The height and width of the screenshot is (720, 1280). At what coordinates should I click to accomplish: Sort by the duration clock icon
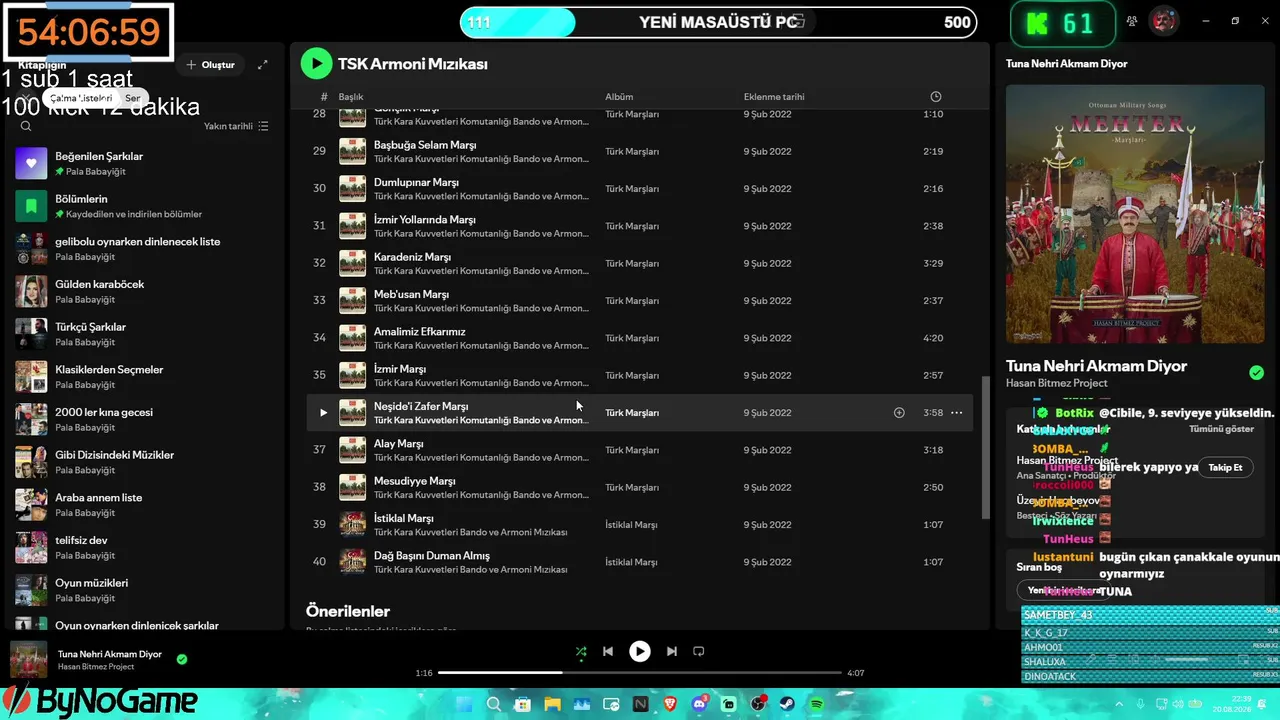[936, 97]
